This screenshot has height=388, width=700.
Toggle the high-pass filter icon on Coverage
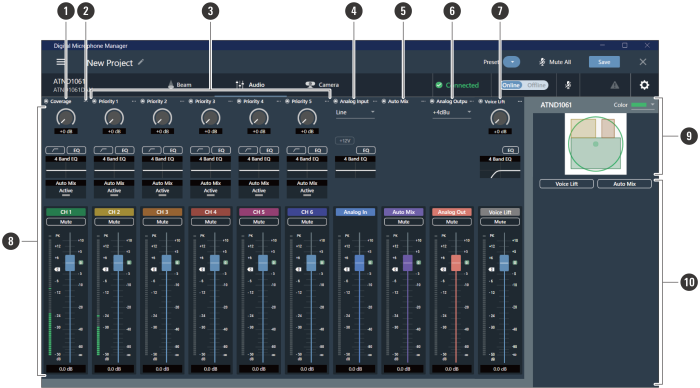[55, 150]
